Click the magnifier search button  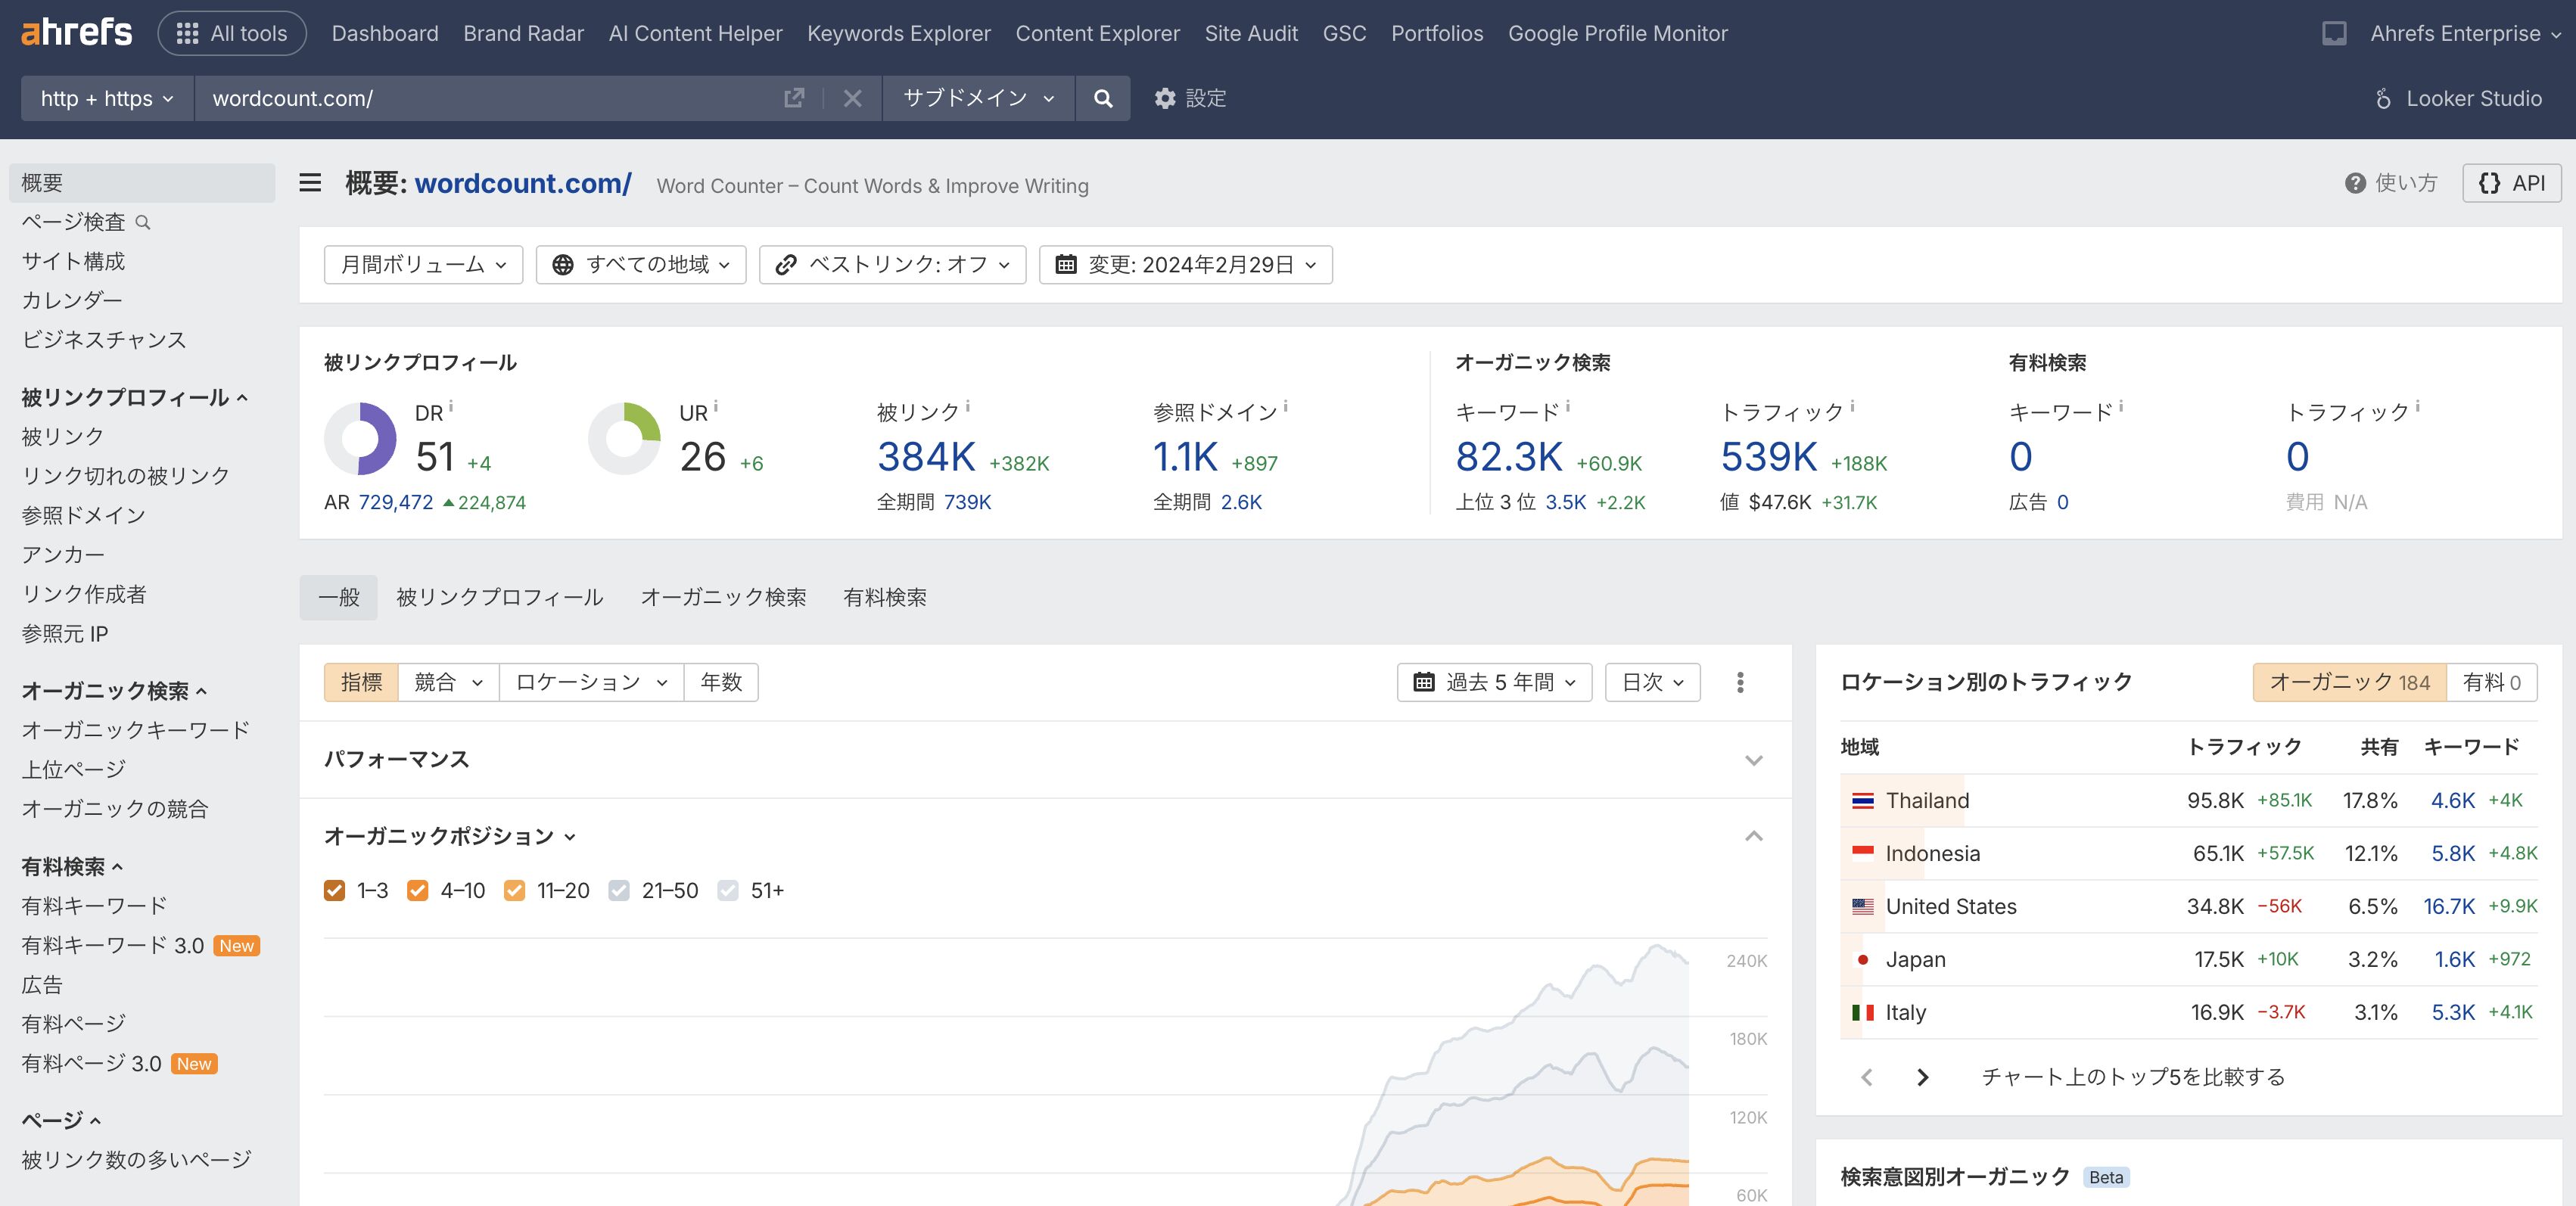[1102, 98]
